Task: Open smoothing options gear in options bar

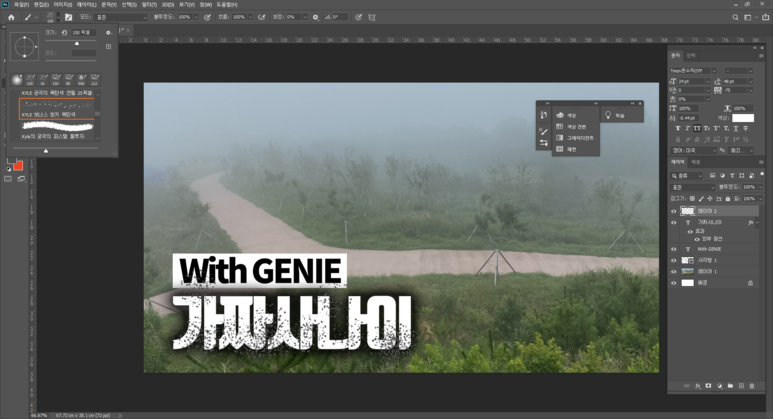Action: (x=316, y=17)
